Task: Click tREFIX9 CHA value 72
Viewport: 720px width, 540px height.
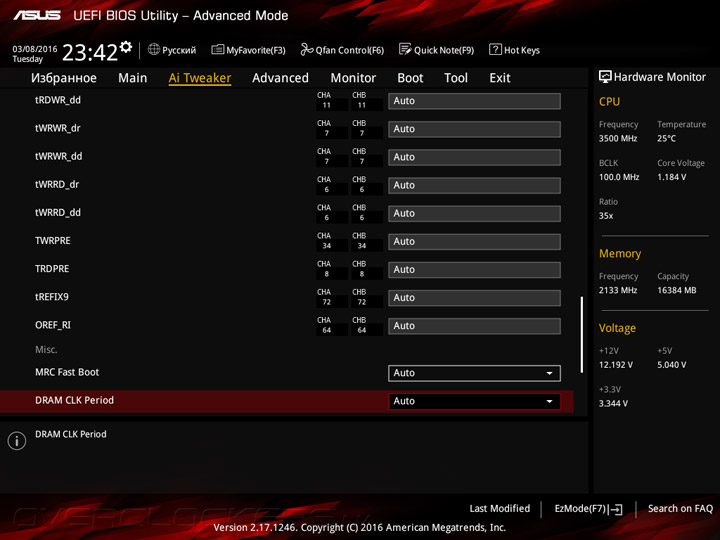Action: click(326, 302)
